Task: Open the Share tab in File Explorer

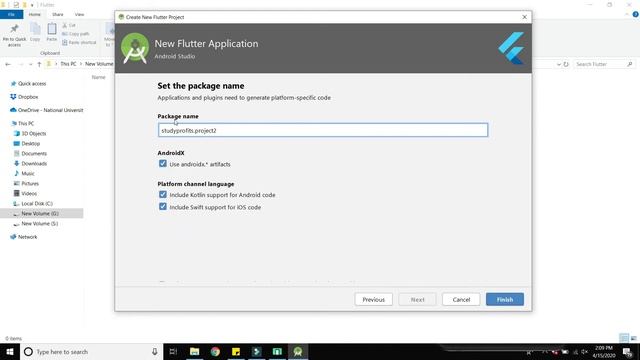Action: (x=58, y=14)
